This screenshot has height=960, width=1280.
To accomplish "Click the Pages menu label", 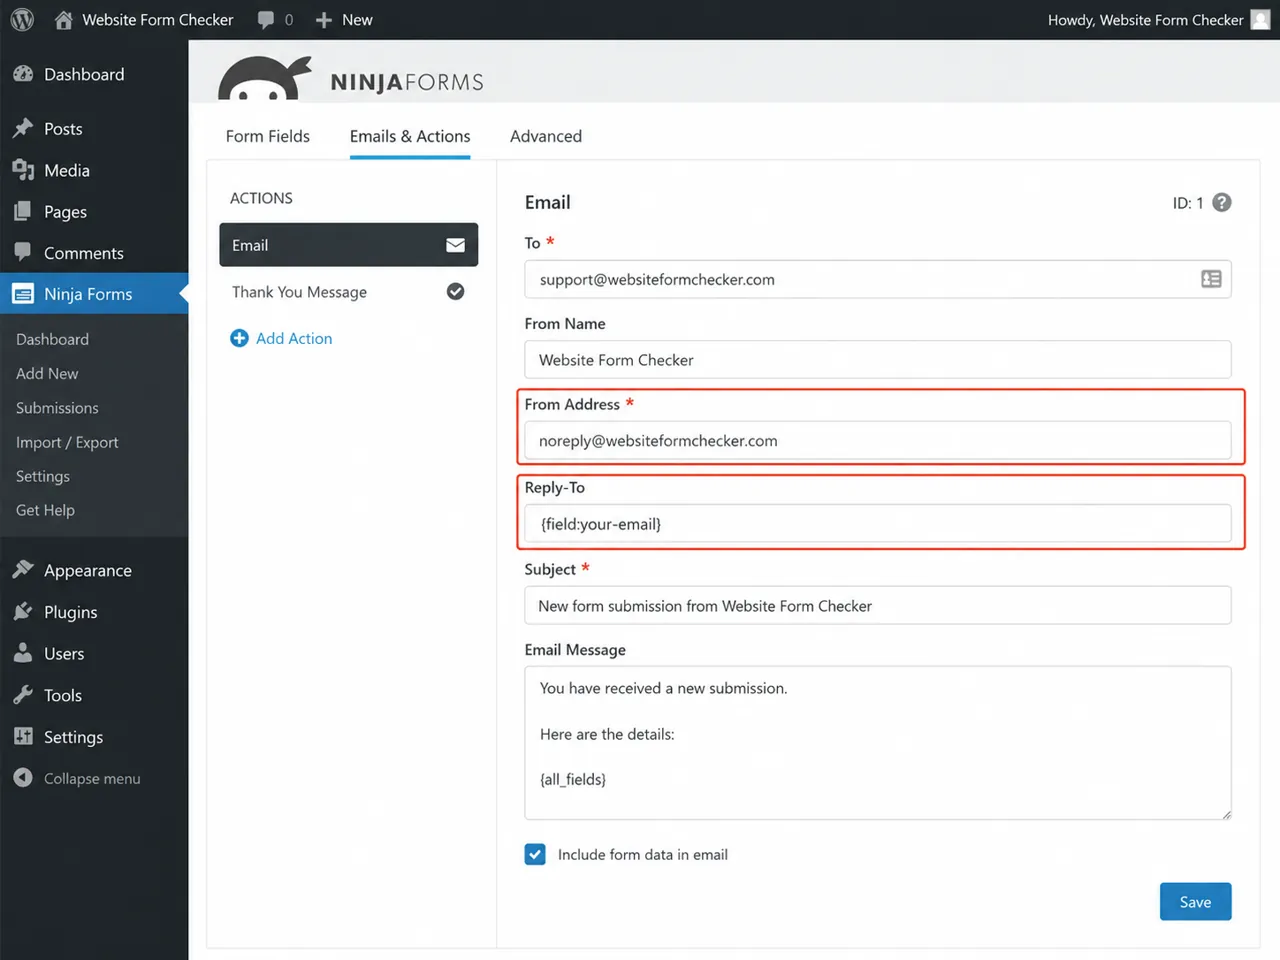I will 65,211.
